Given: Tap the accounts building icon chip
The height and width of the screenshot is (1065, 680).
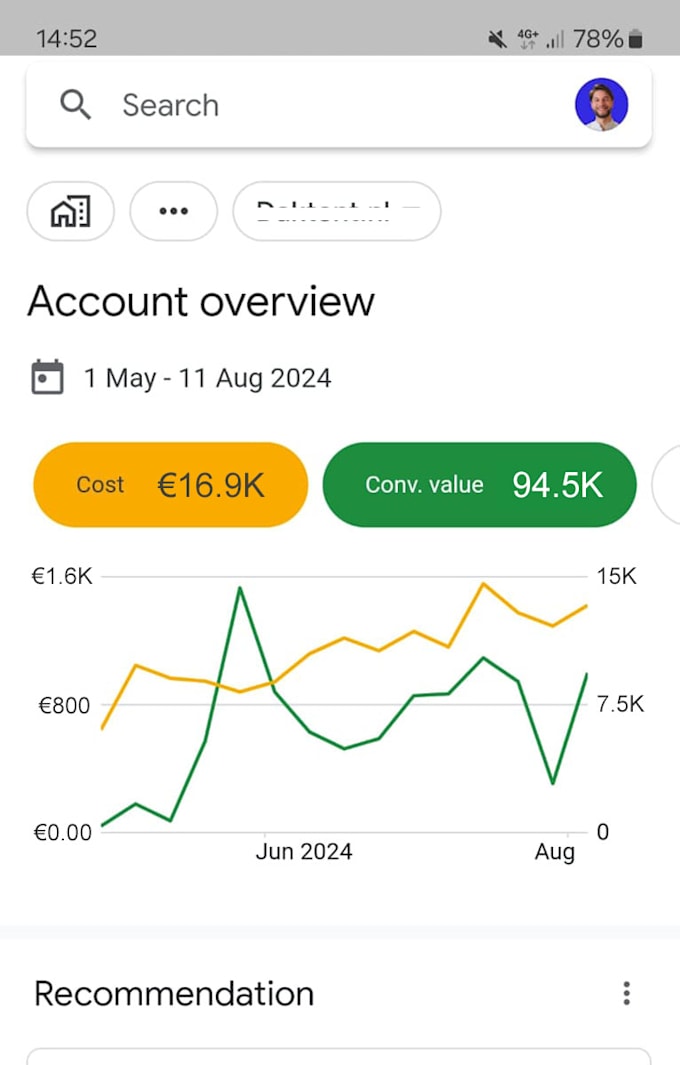Looking at the screenshot, I should [x=70, y=211].
